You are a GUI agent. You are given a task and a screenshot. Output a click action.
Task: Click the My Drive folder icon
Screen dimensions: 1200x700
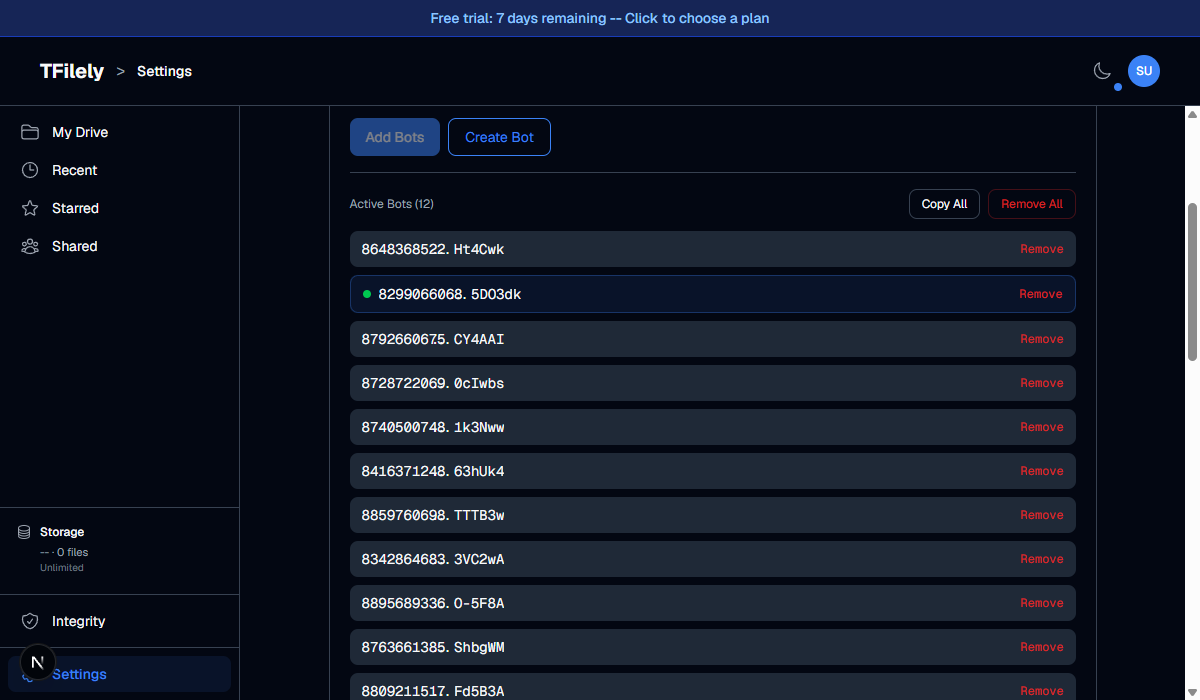[30, 132]
